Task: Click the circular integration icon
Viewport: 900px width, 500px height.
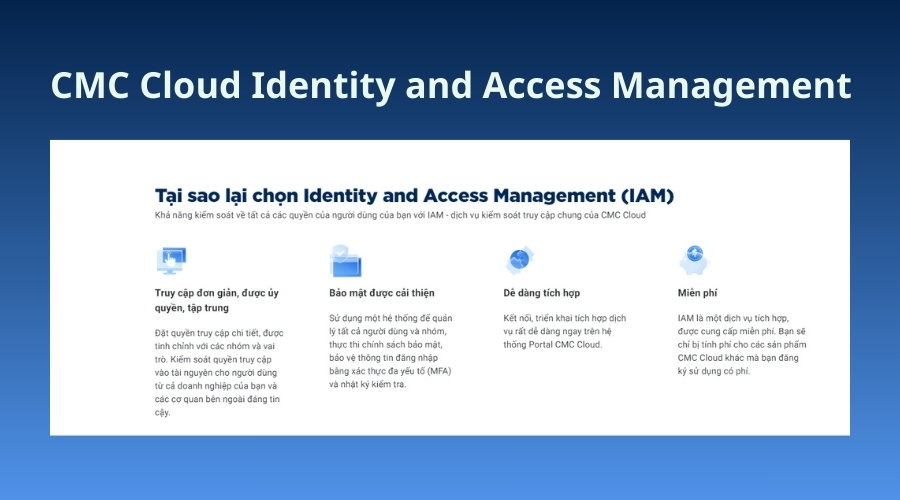Action: click(520, 260)
